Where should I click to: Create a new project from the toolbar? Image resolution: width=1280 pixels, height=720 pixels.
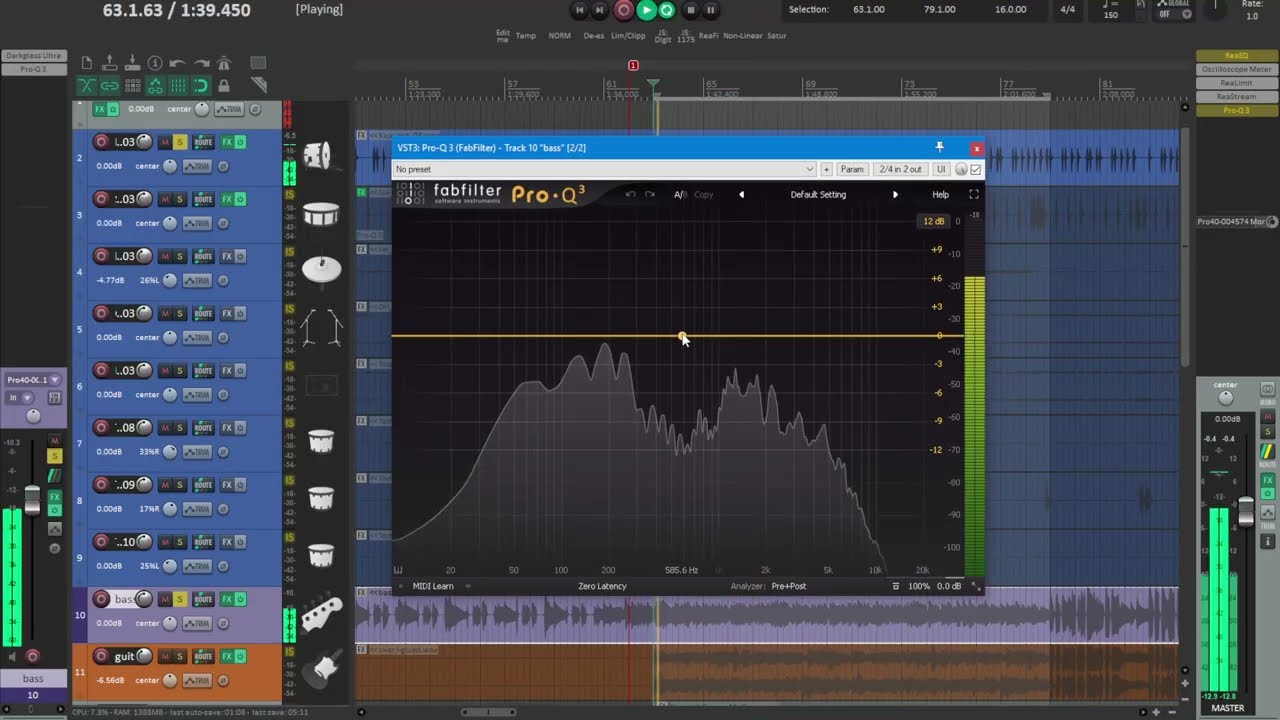tap(87, 63)
